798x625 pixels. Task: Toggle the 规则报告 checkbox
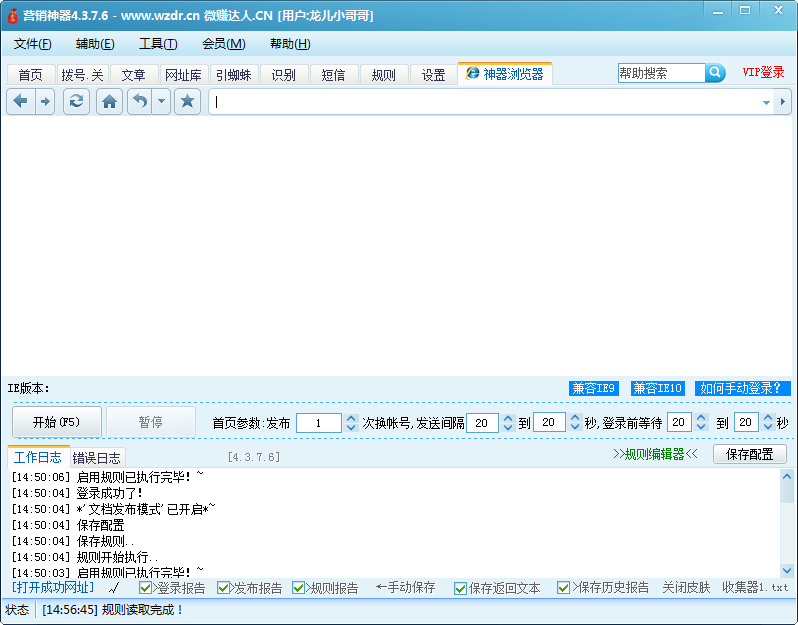pyautogui.click(x=298, y=588)
